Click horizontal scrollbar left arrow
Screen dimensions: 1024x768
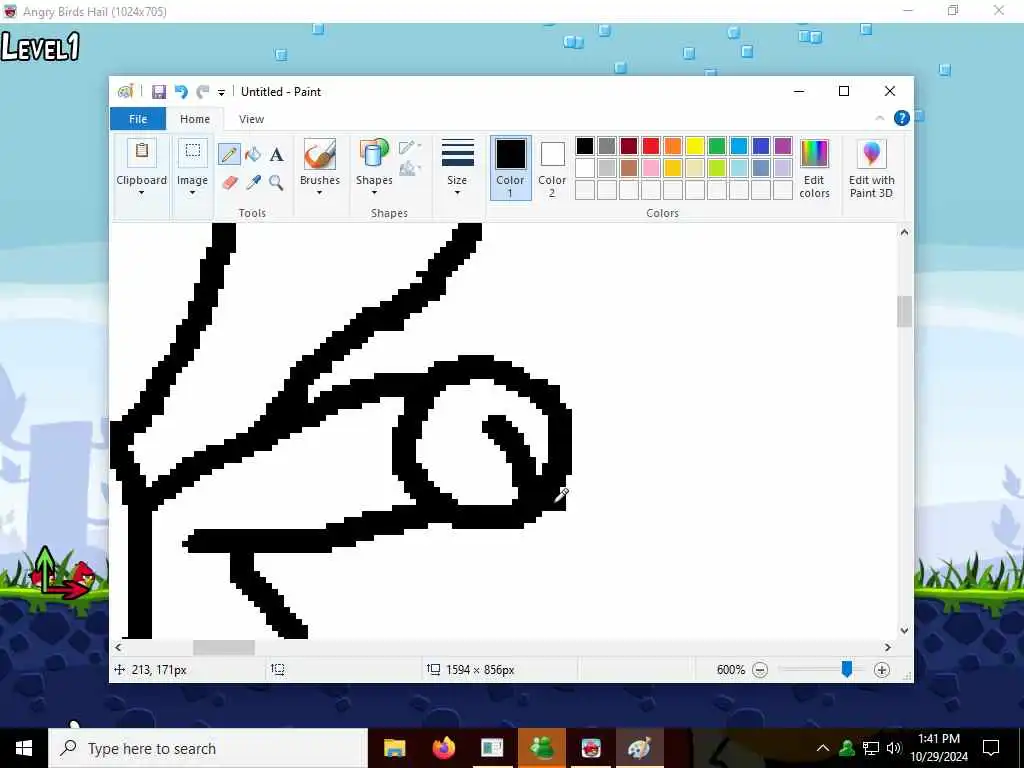pos(118,647)
